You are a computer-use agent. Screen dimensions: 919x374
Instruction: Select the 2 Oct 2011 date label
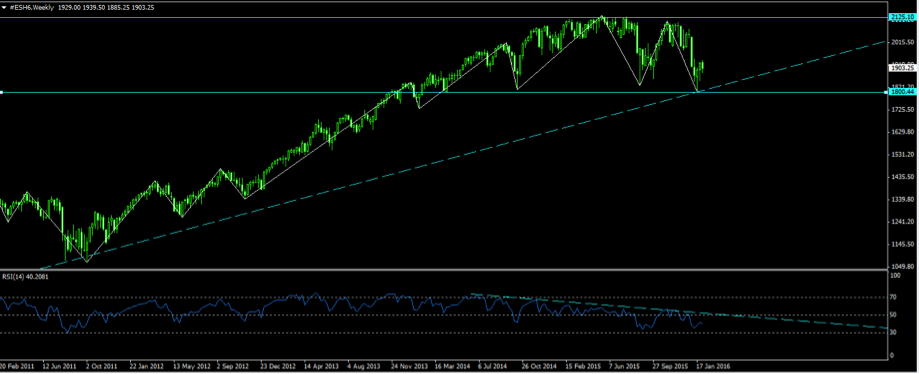pos(102,365)
